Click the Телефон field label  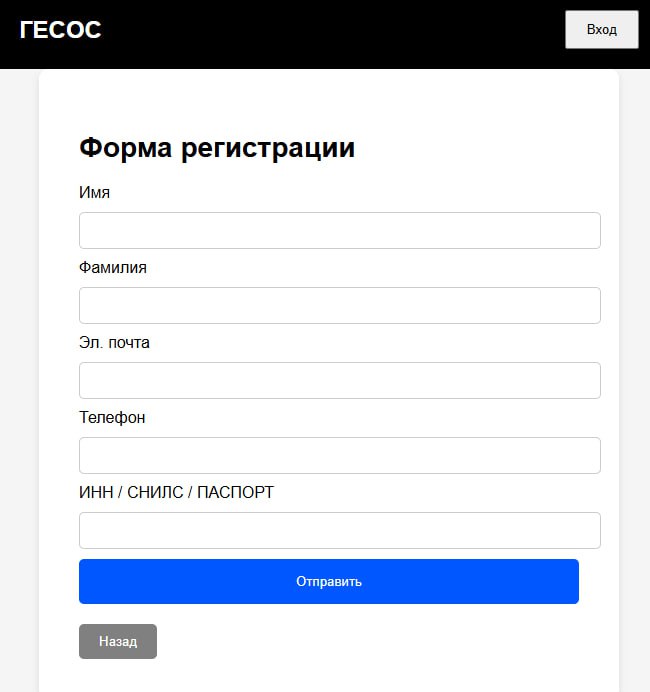tap(112, 417)
